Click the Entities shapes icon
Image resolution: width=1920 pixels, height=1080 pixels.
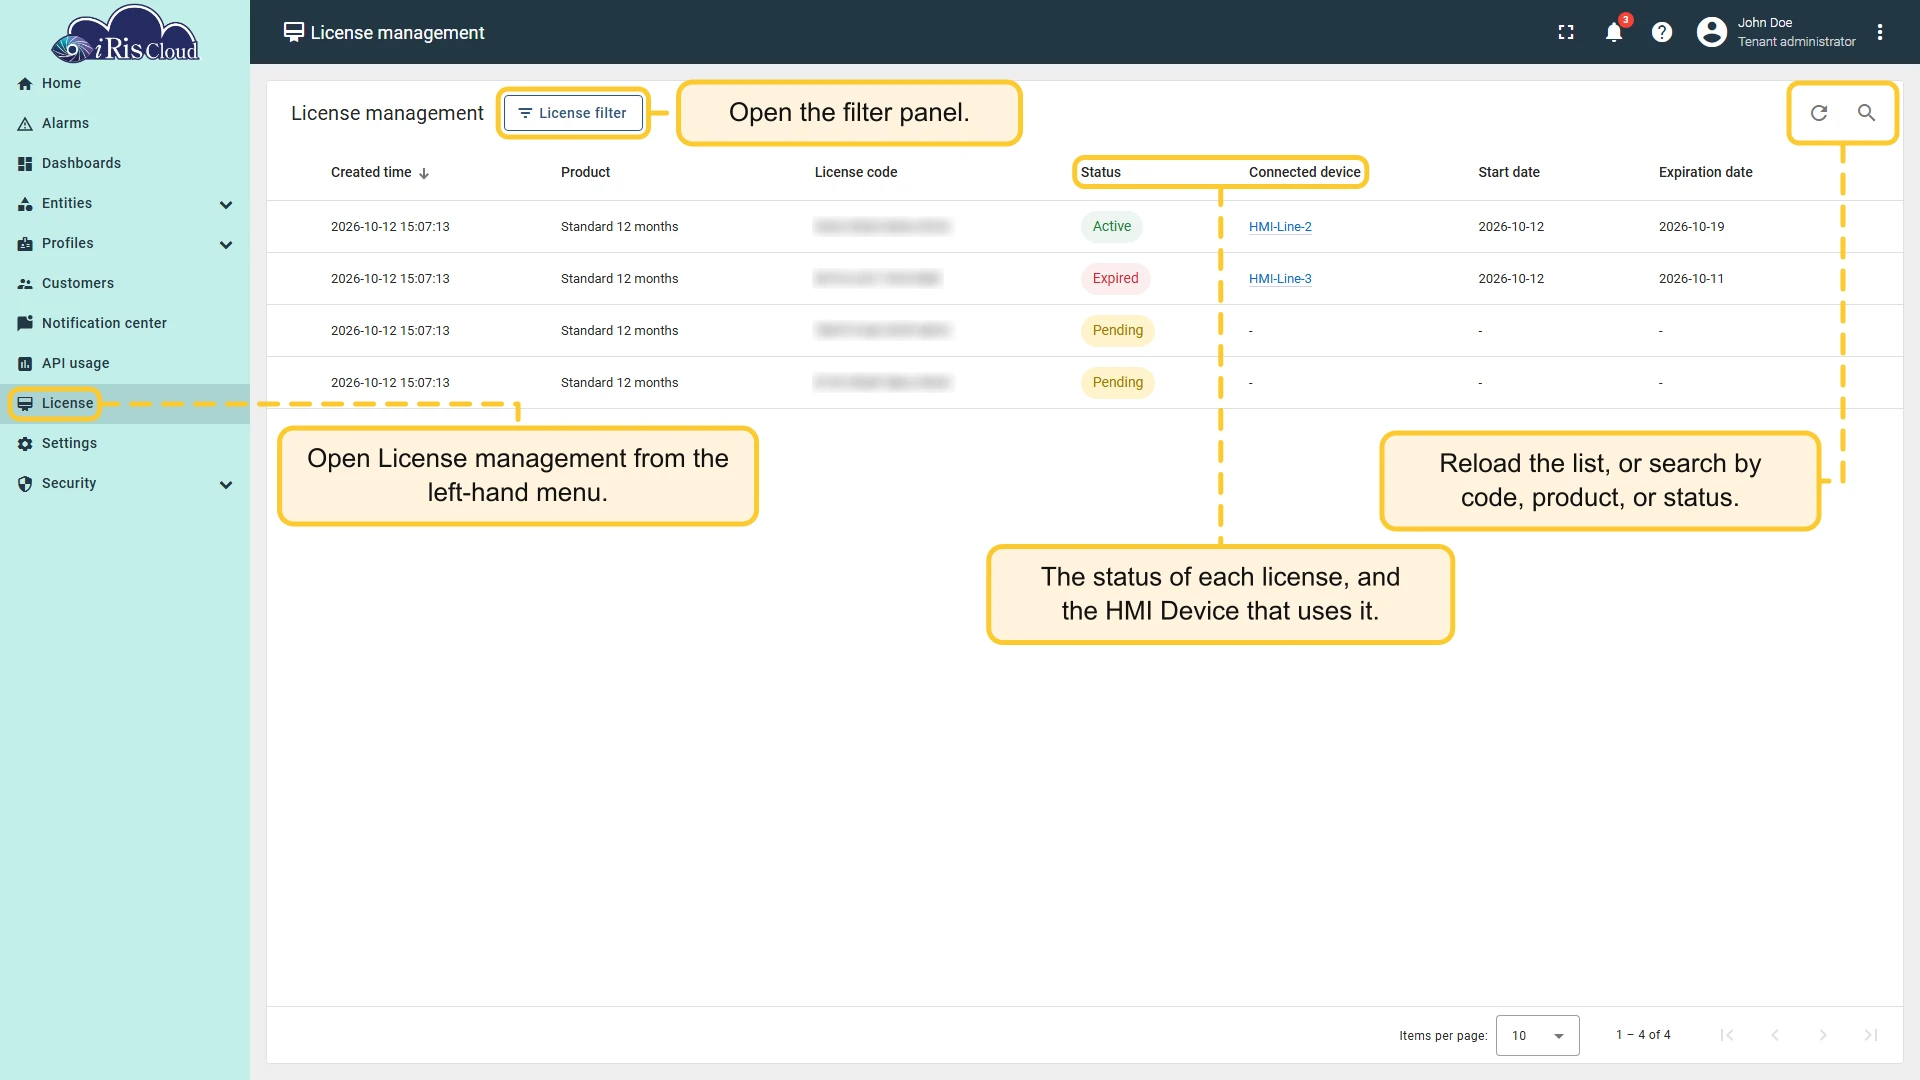[x=25, y=204]
